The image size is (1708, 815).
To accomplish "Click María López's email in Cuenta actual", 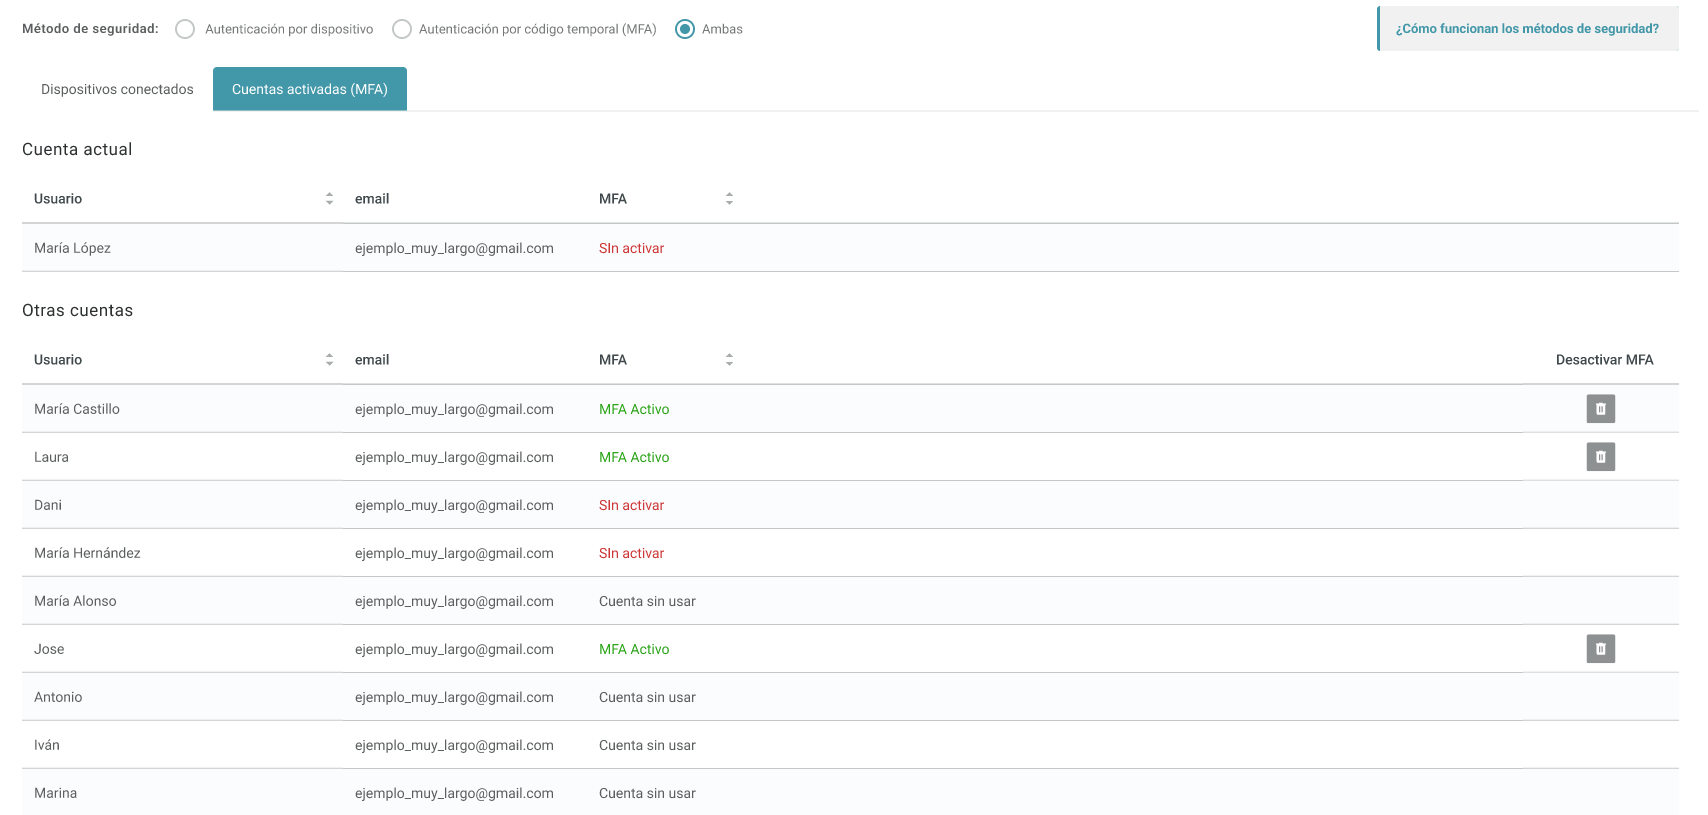I will pos(454,248).
